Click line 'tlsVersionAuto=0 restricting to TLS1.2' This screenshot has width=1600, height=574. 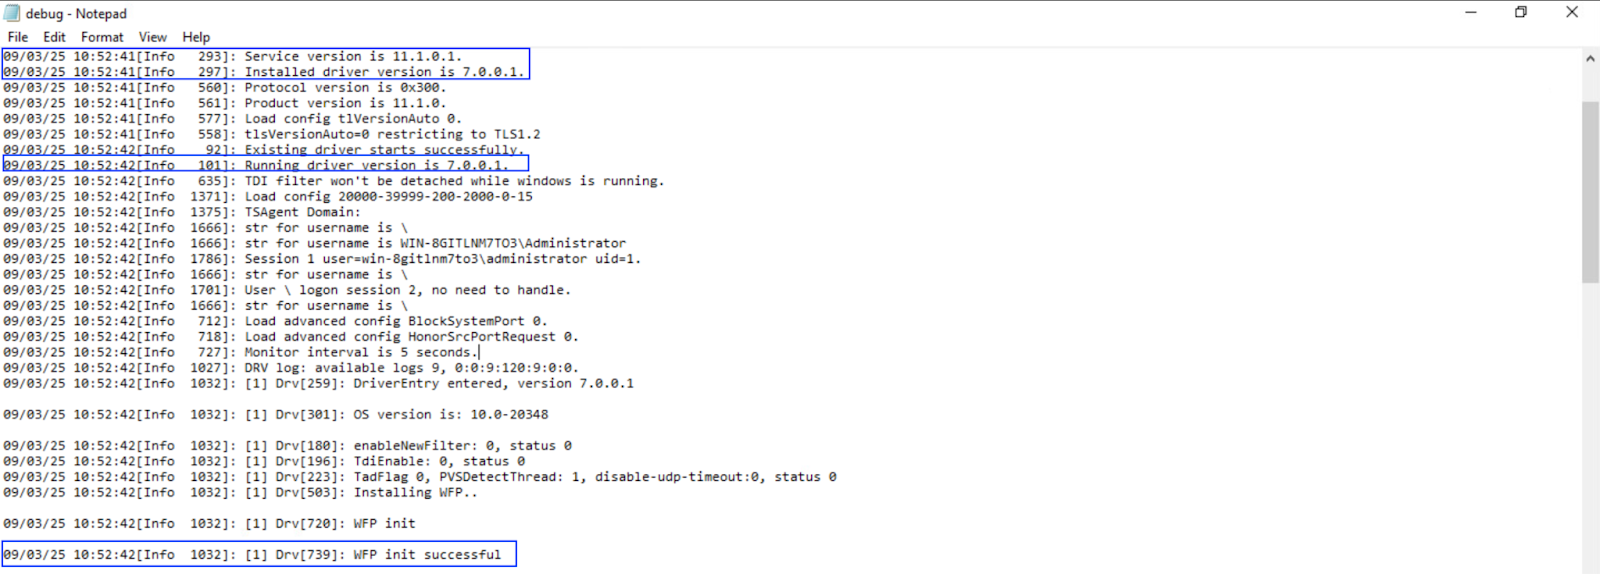point(272,134)
